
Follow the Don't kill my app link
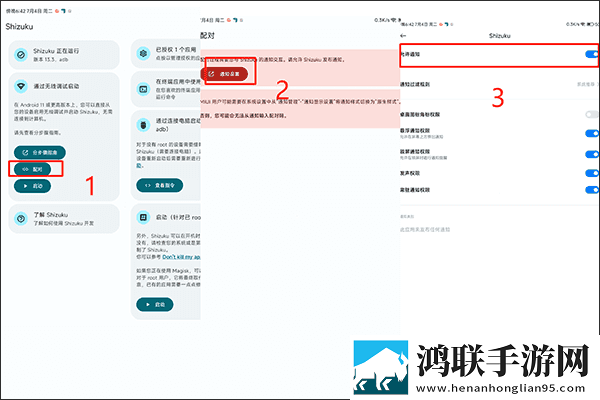tap(181, 257)
